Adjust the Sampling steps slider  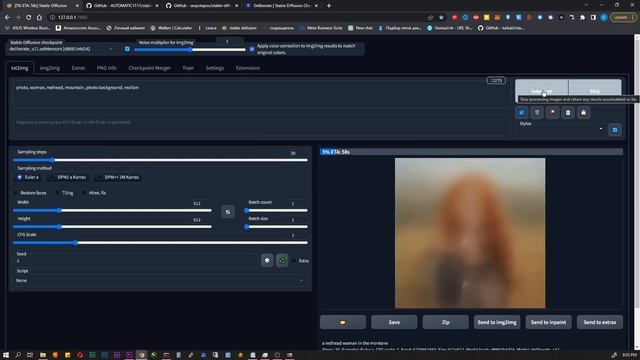160,160
